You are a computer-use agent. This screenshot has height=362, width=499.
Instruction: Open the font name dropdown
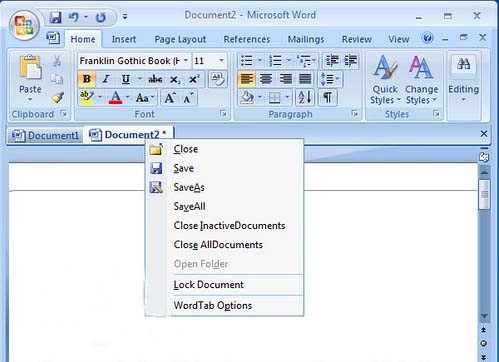point(186,61)
